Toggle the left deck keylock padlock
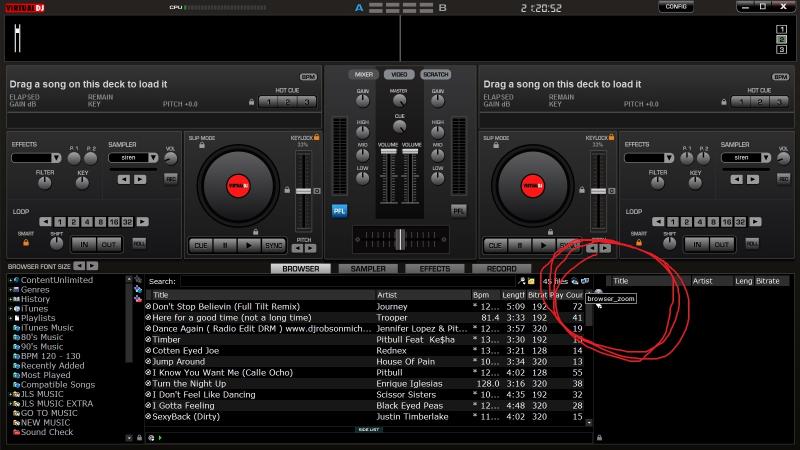 point(317,137)
